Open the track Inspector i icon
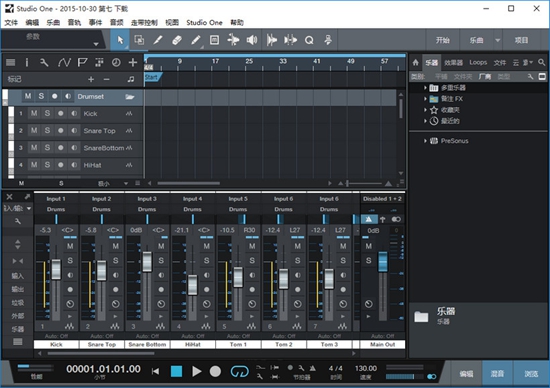This screenshot has width=550, height=388. [x=27, y=62]
